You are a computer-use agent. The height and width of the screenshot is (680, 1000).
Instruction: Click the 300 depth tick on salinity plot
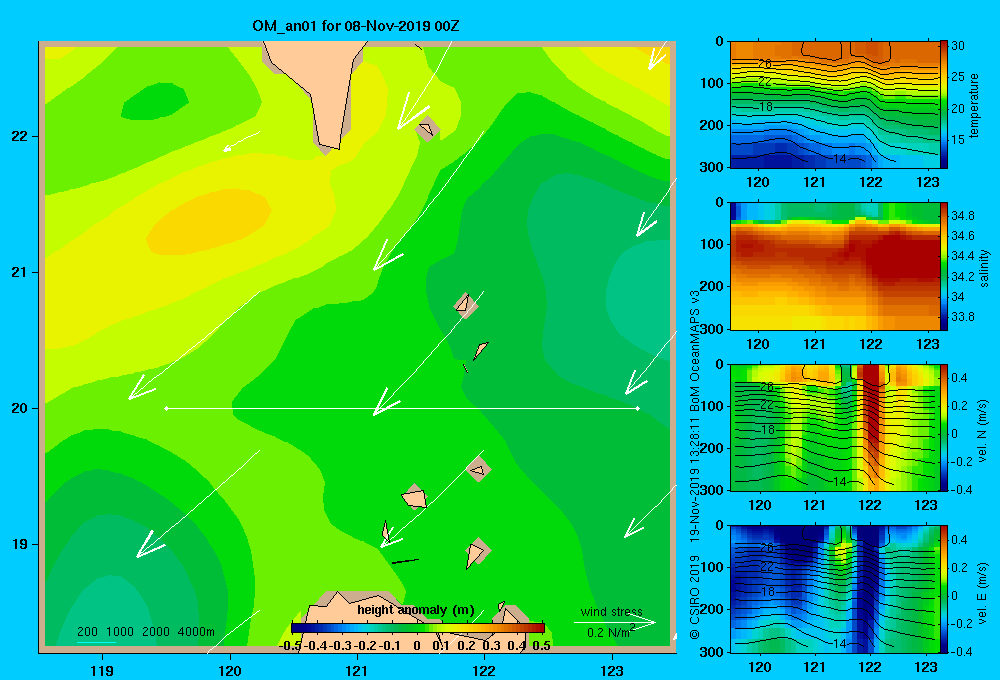pos(712,328)
